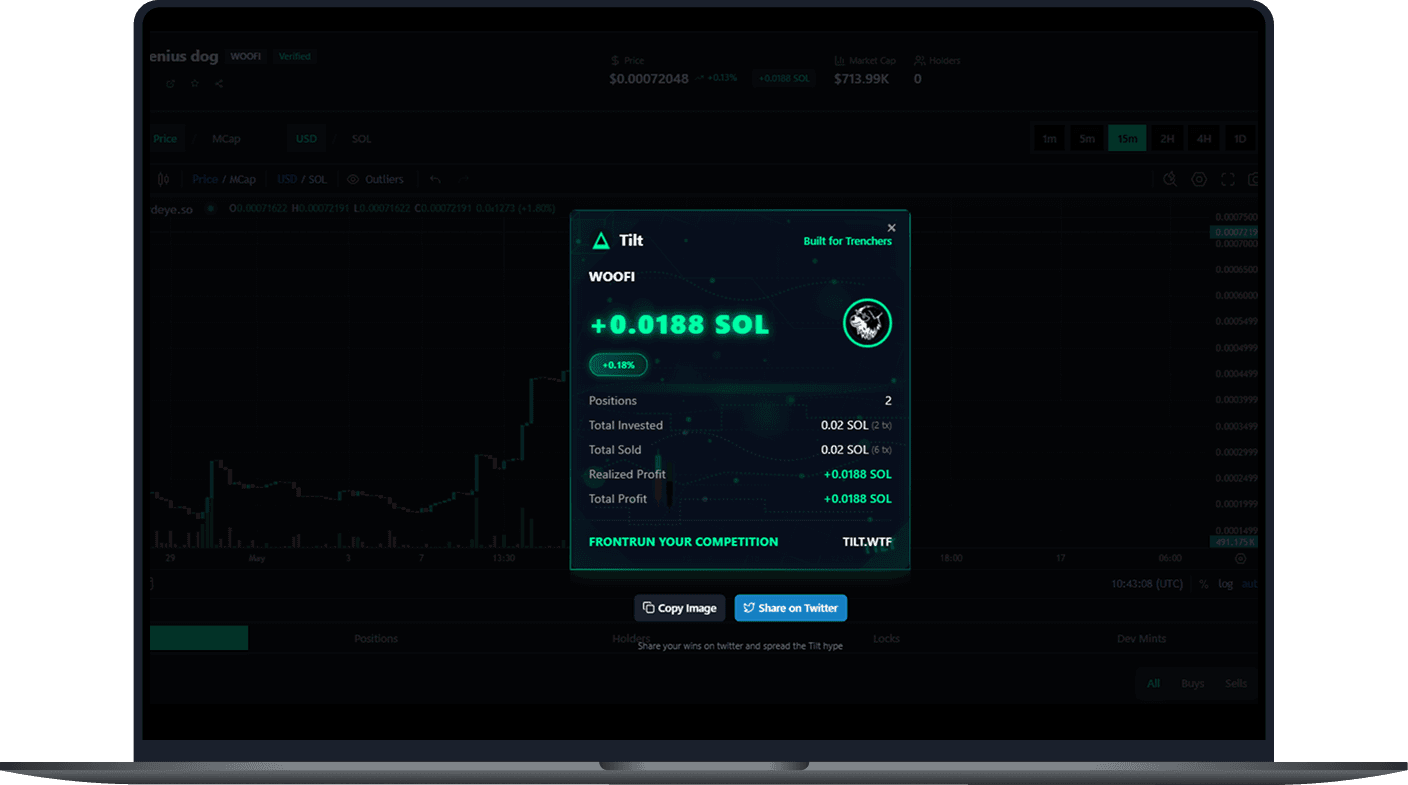Image resolution: width=1408 pixels, height=785 pixels.
Task: Open the chart settings gear
Action: pos(1199,179)
